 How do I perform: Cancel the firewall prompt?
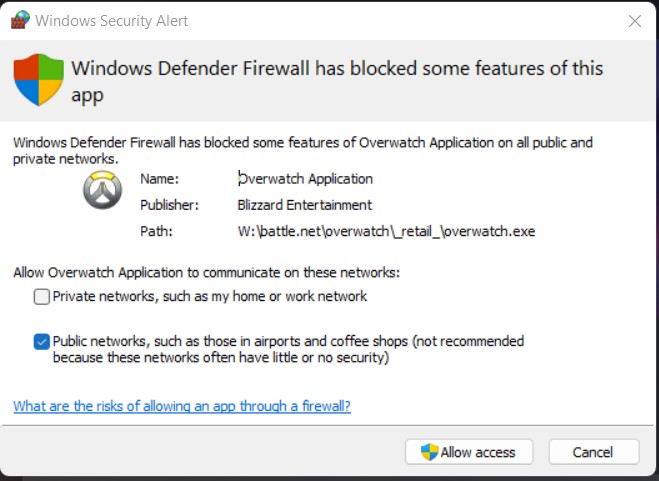592,452
